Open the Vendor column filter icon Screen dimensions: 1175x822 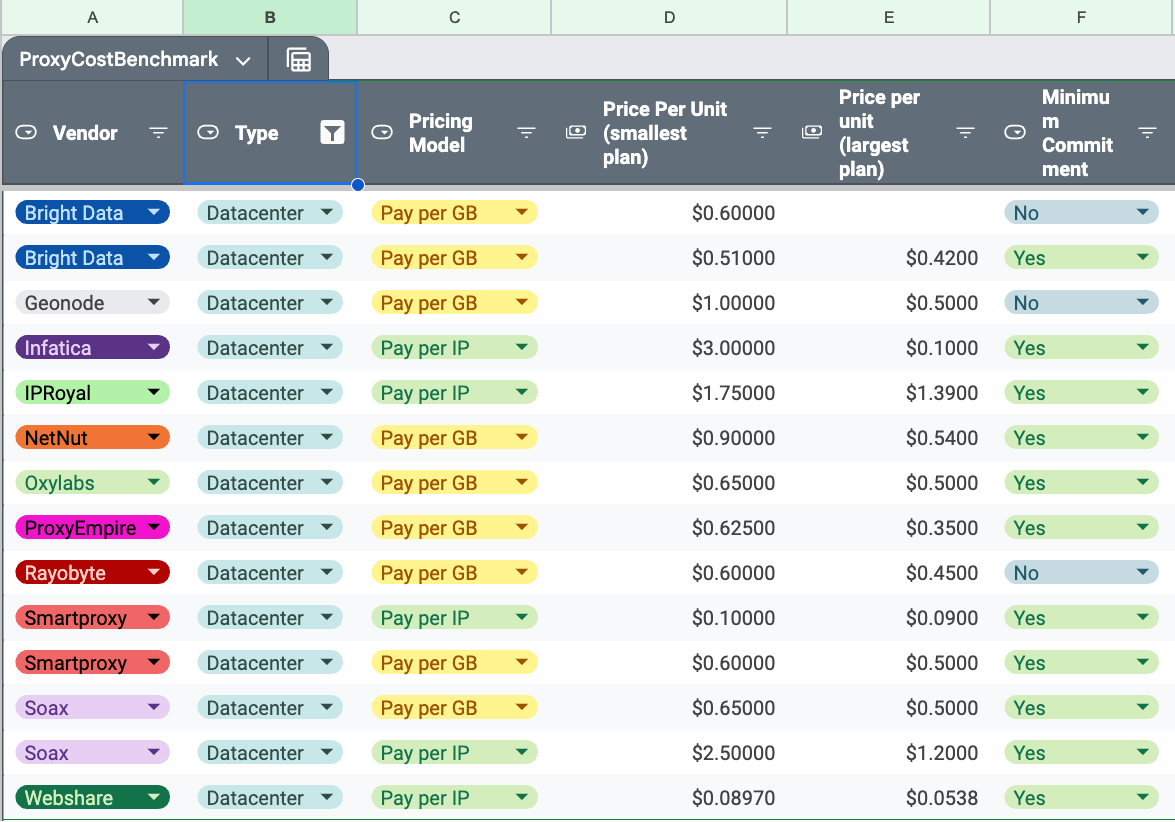(158, 133)
